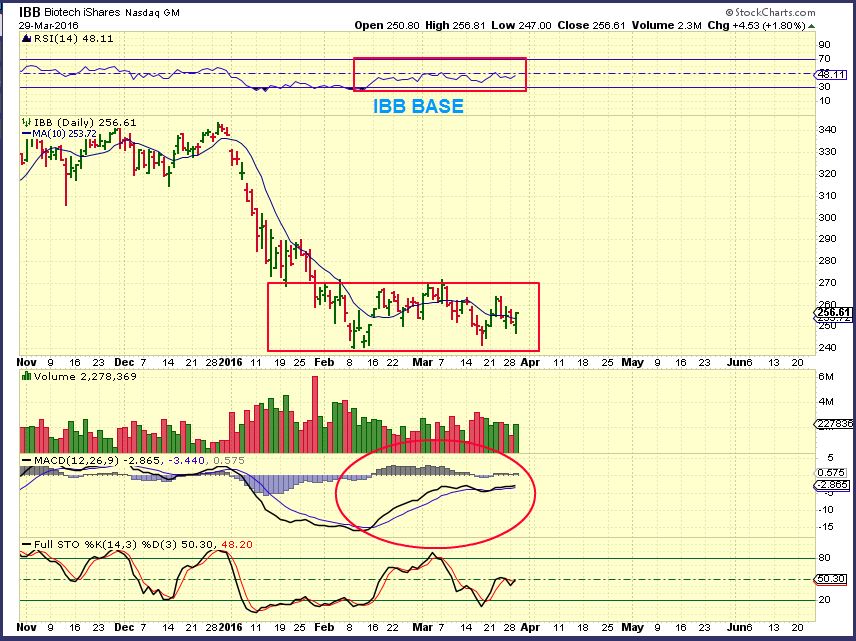Click the 0.575 histogram tag on MACD axis
The height and width of the screenshot is (641, 856).
pos(832,473)
